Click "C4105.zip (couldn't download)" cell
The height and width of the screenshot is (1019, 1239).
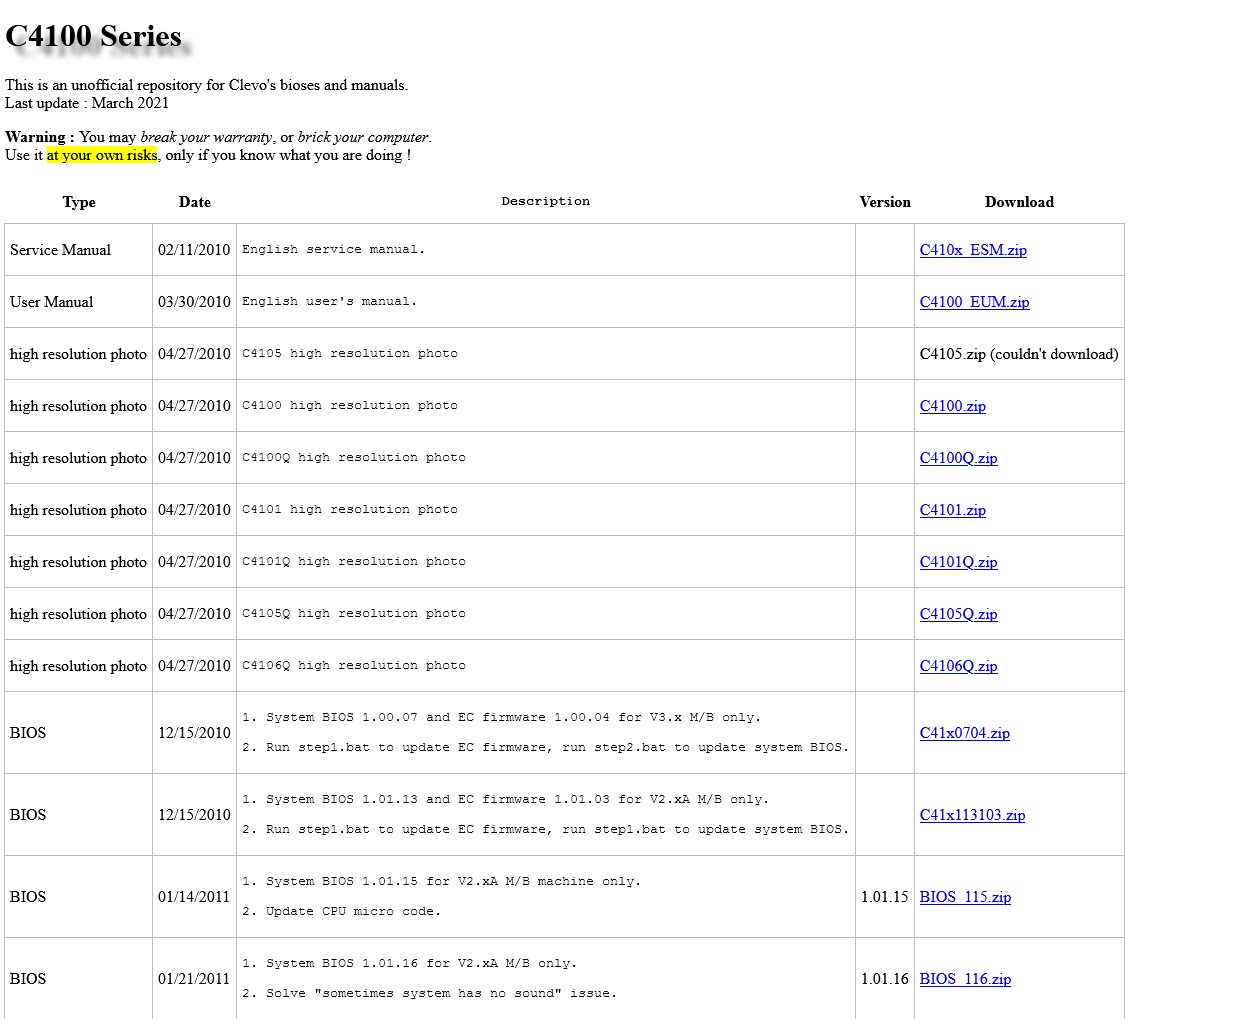pos(1019,354)
